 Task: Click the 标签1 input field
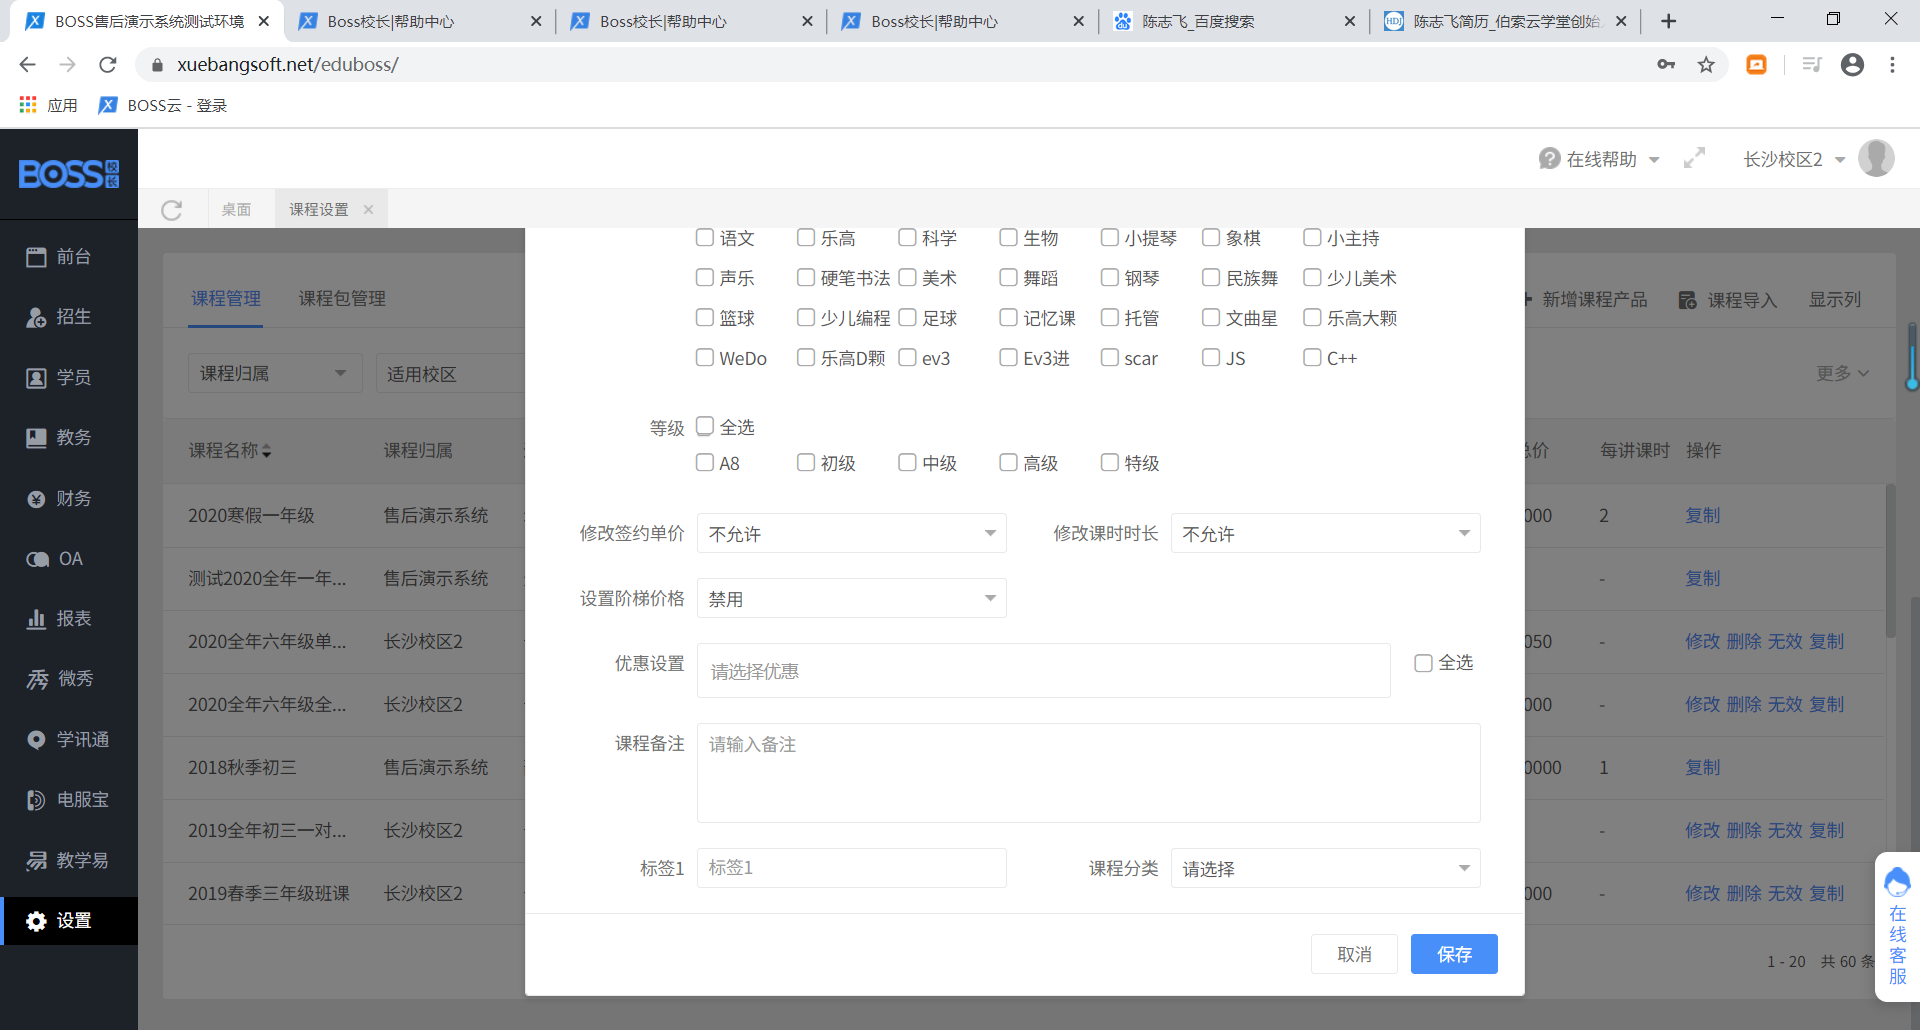coord(852,868)
